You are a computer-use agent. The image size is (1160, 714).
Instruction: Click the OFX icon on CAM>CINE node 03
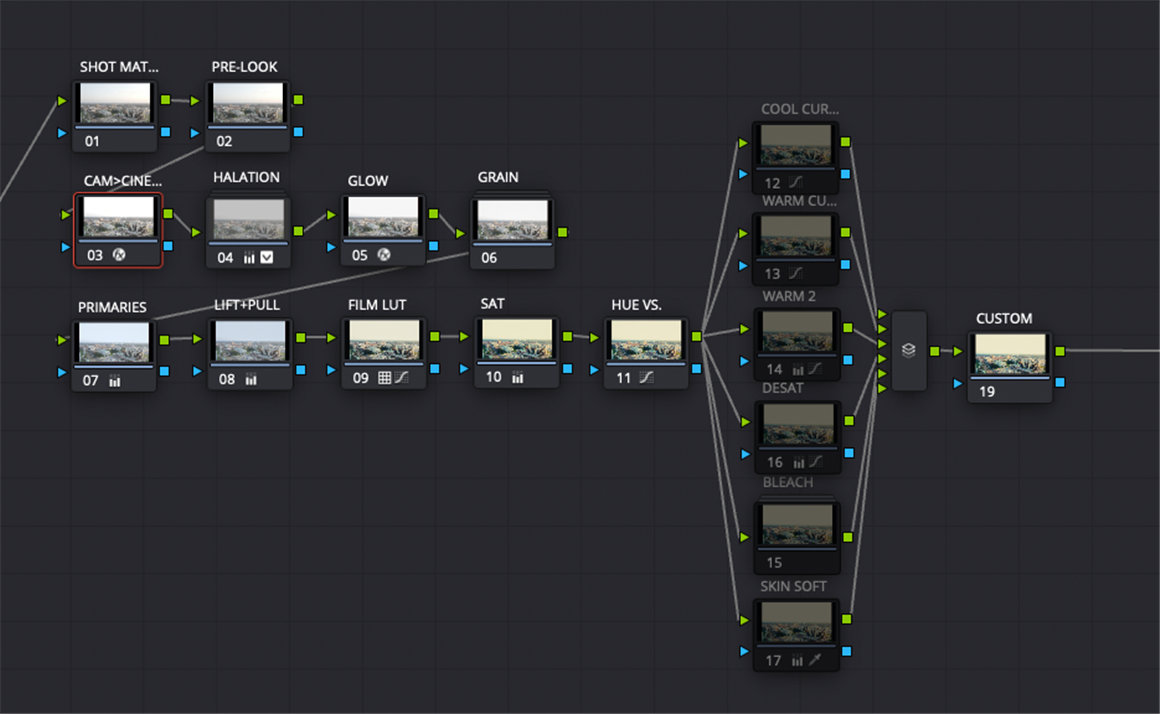[119, 255]
